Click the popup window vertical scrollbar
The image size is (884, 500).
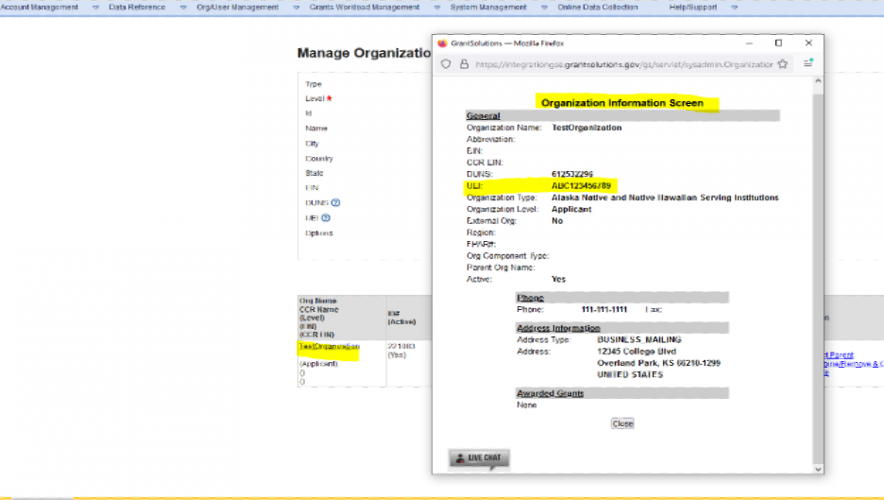pos(819,270)
